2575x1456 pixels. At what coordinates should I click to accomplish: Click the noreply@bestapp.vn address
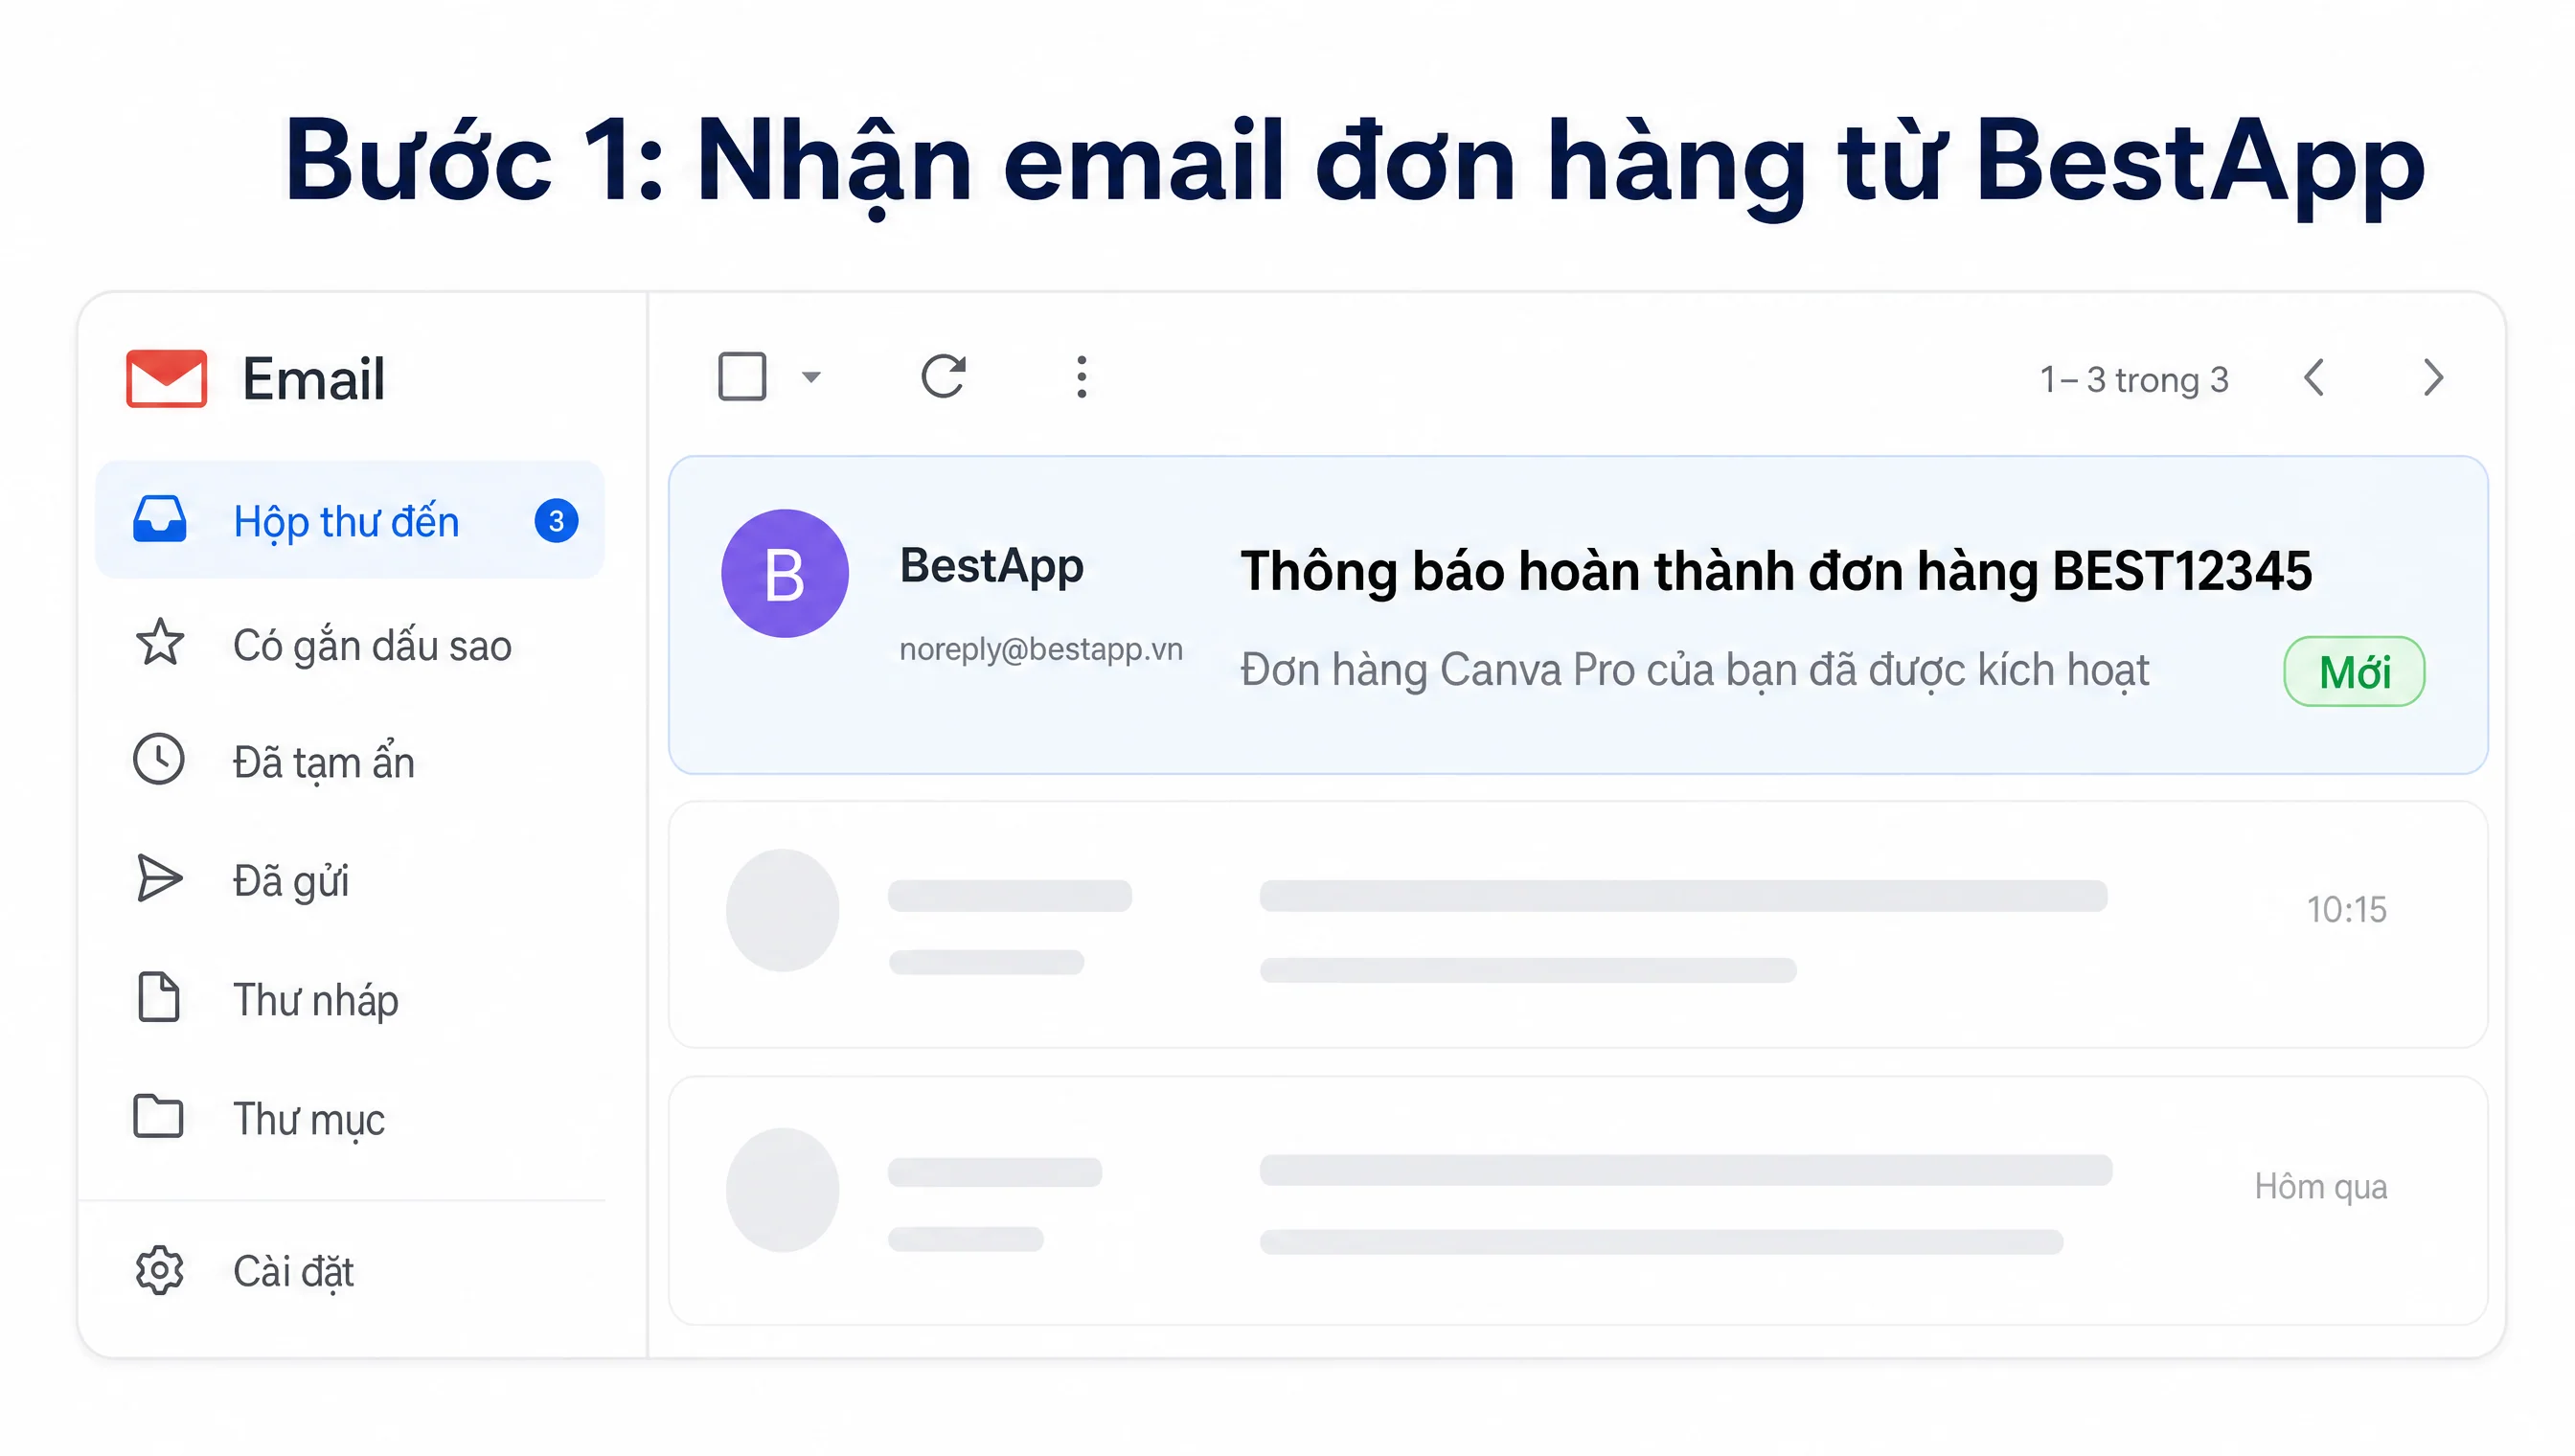click(x=1041, y=649)
